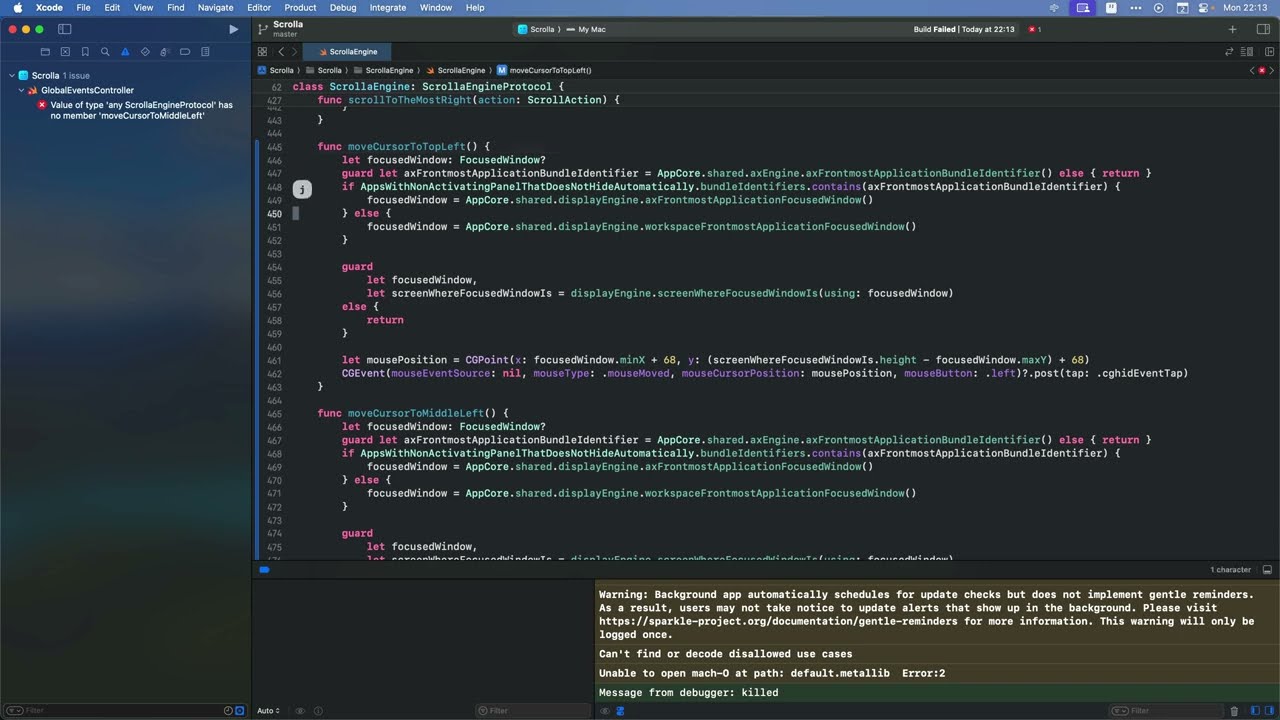Image resolution: width=1280 pixels, height=720 pixels.
Task: Open the Scrolla folder breadcrumb
Action: coord(323,71)
